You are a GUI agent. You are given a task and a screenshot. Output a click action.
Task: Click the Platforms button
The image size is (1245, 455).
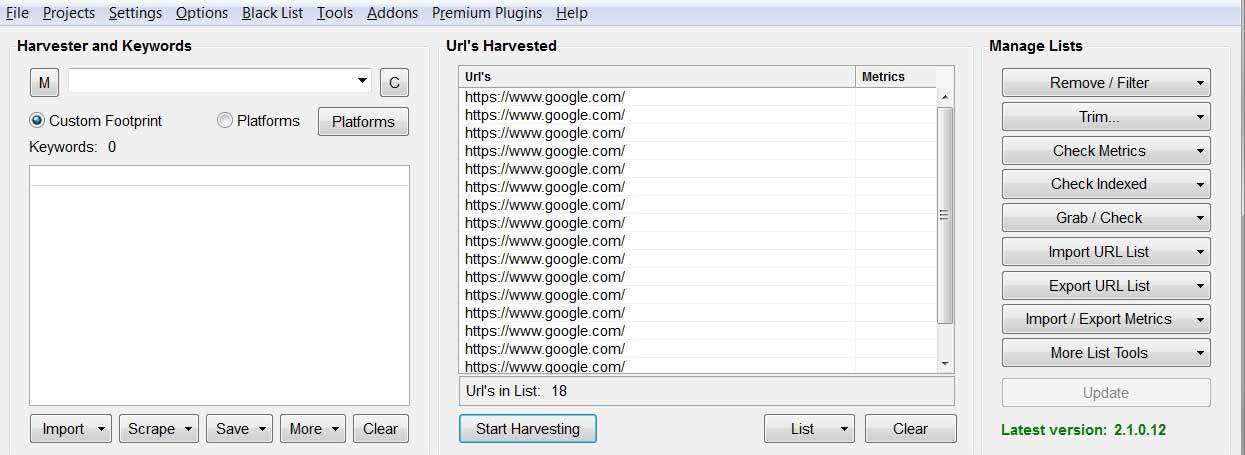363,122
